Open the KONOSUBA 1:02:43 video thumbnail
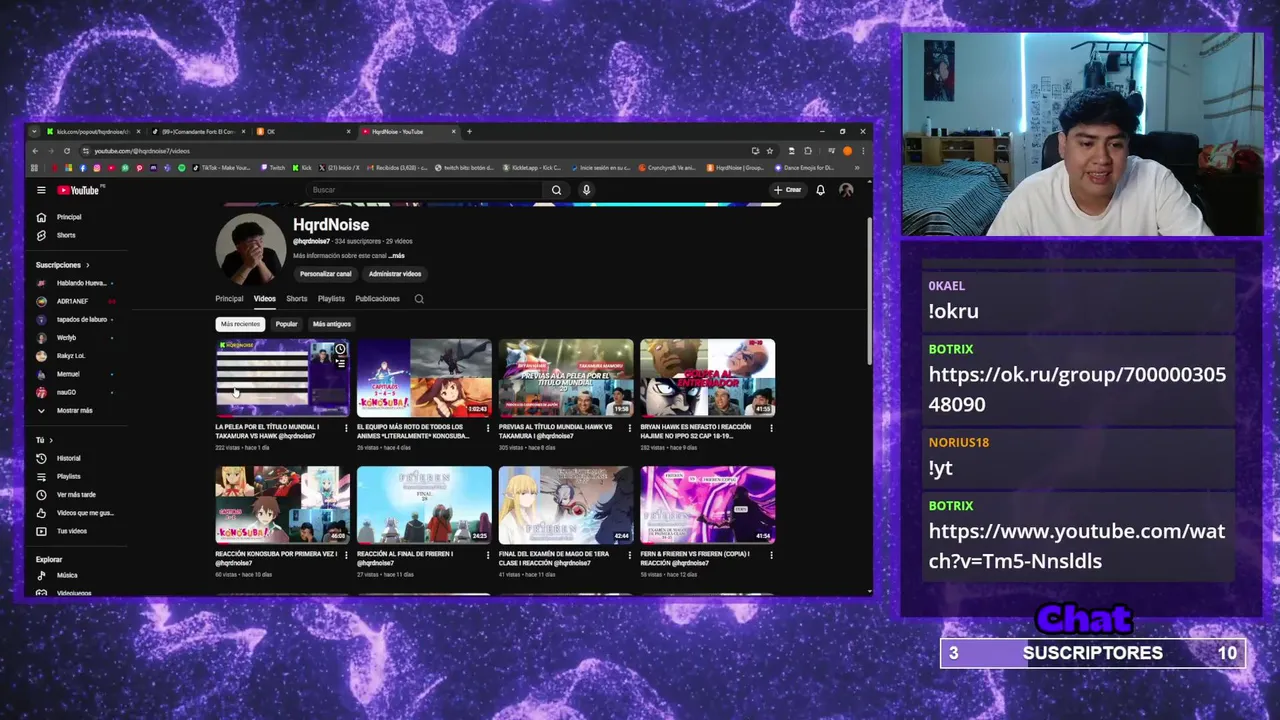 point(424,378)
